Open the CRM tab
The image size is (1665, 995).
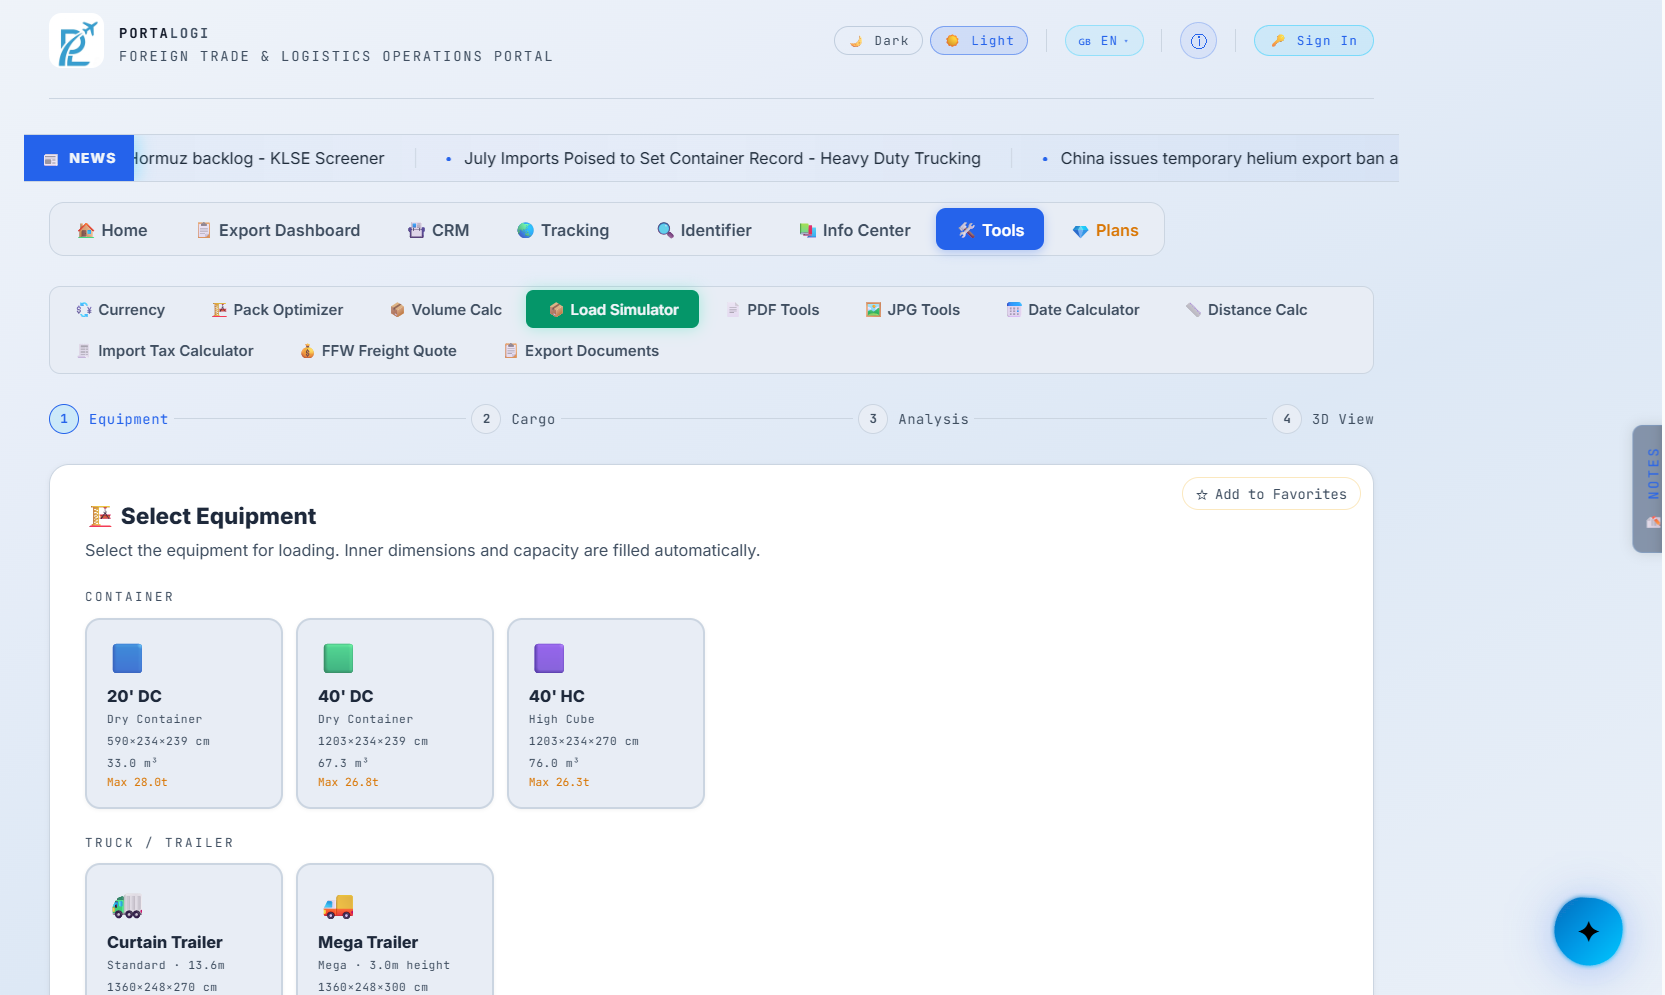pos(438,230)
